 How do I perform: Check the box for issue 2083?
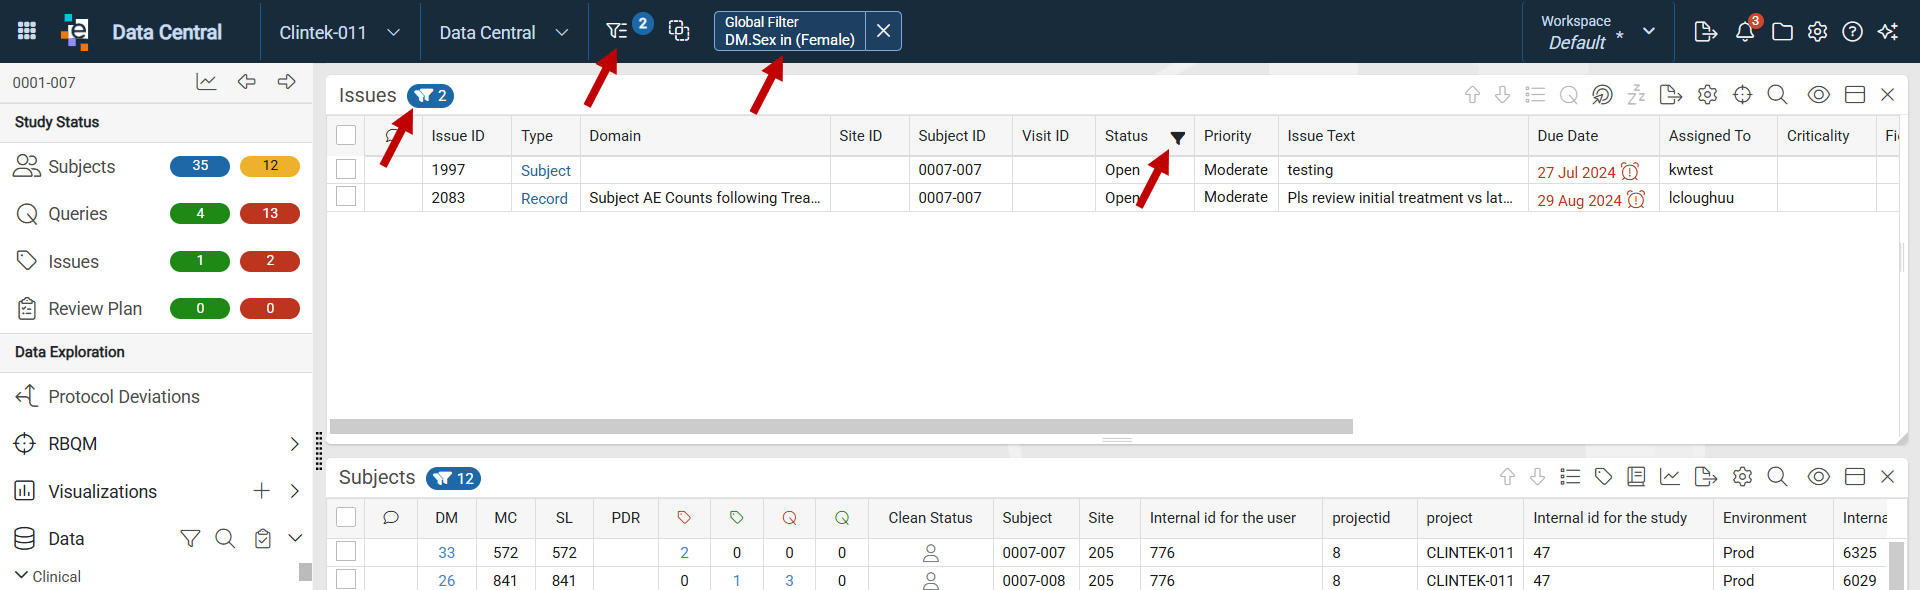point(346,197)
